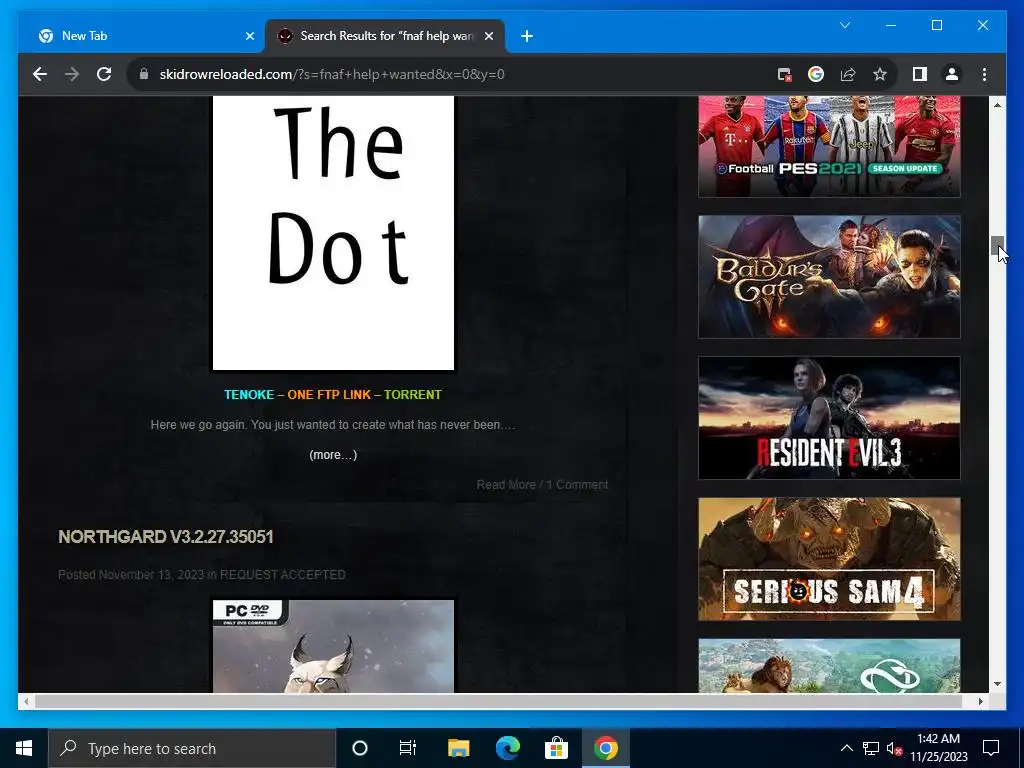Show hidden system tray icons
Viewport: 1024px width, 768px height.
point(846,748)
